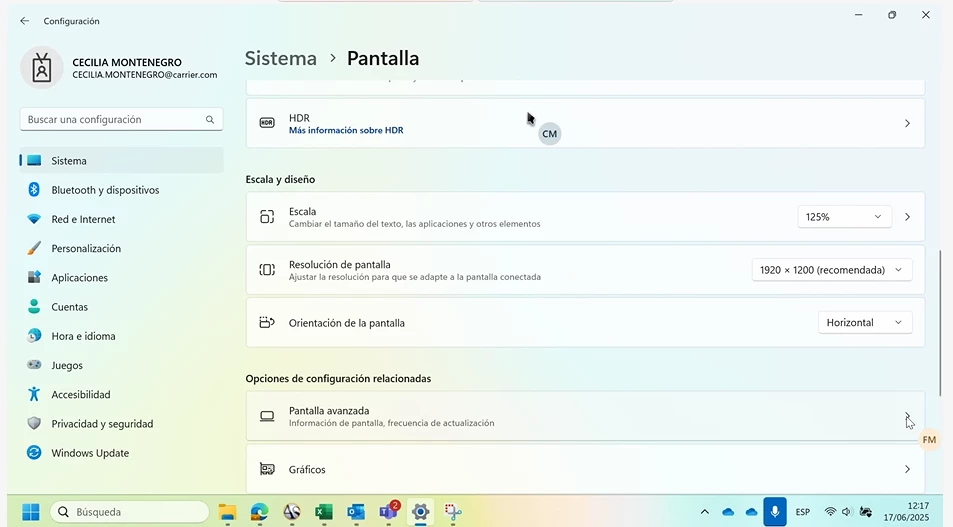Open the Escala 125% dropdown
Screen dimensions: 953x527
(844, 217)
